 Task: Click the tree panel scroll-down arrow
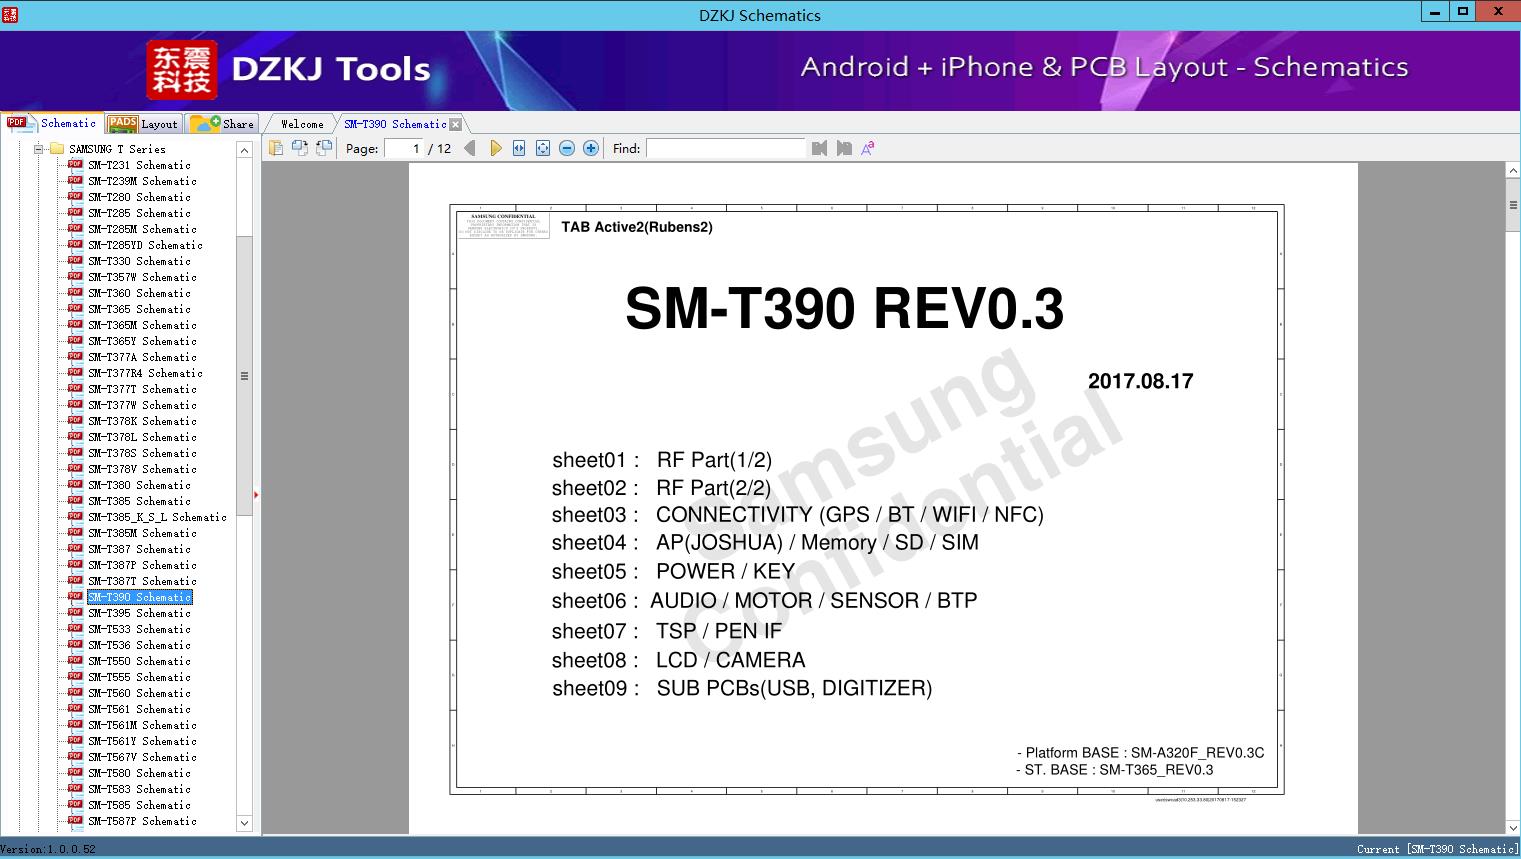[244, 823]
